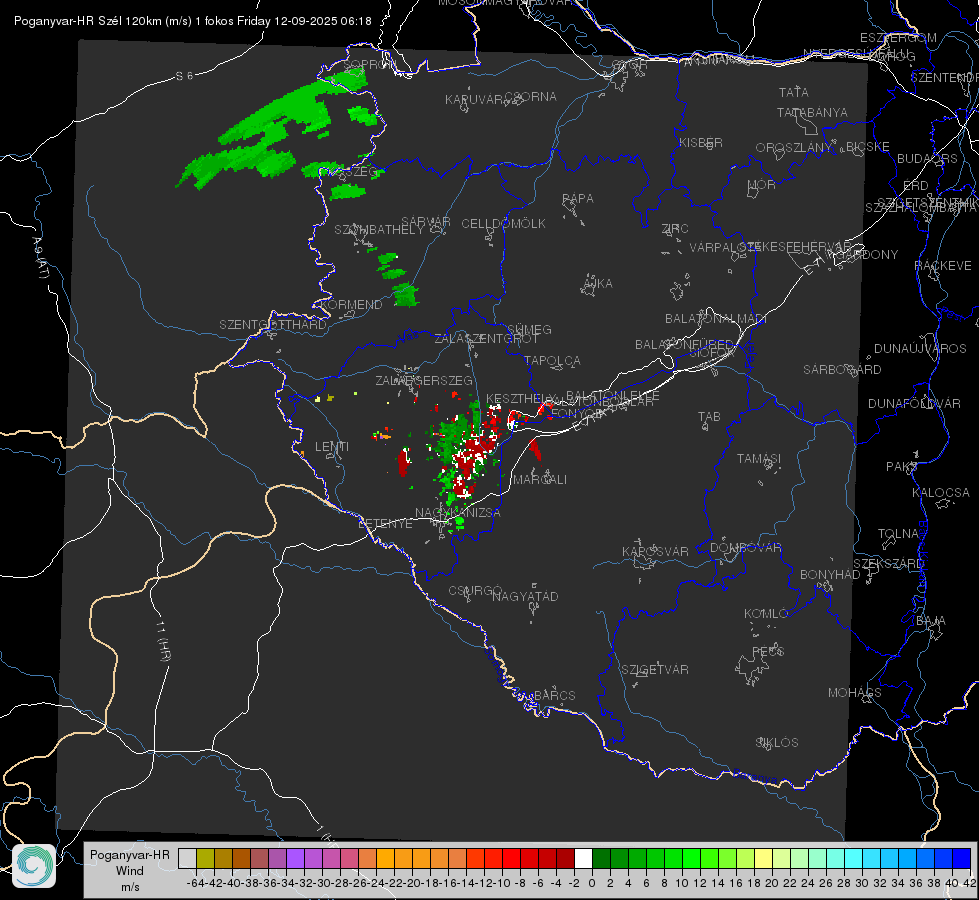Pick the gray swatch at the legend's start
Screen dimensions: 979x900
tap(187, 859)
